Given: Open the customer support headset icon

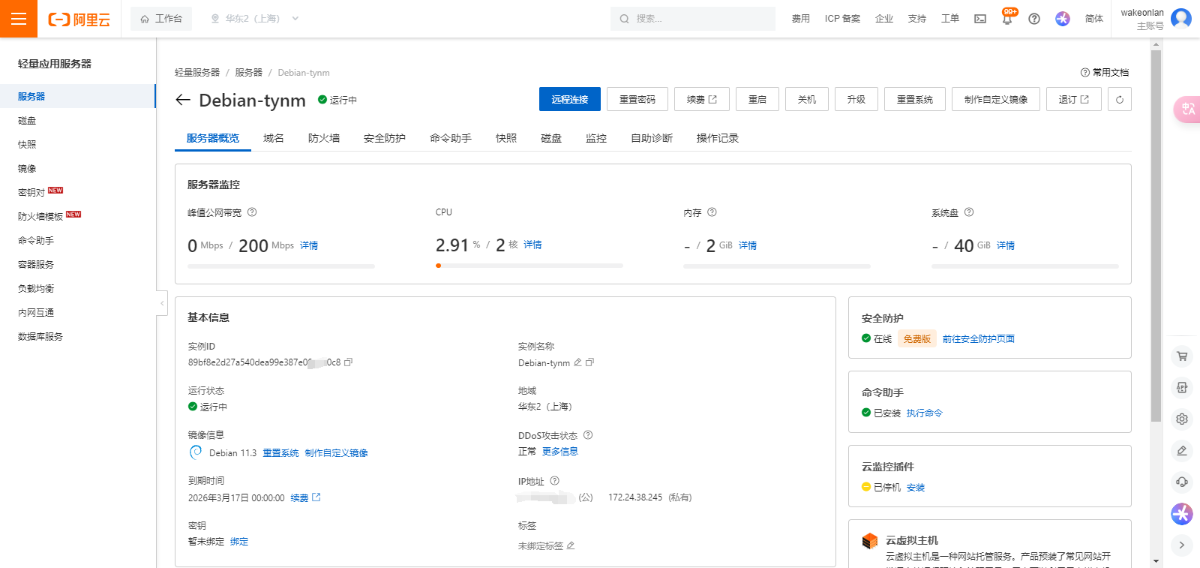Looking at the screenshot, I should click(x=1181, y=482).
